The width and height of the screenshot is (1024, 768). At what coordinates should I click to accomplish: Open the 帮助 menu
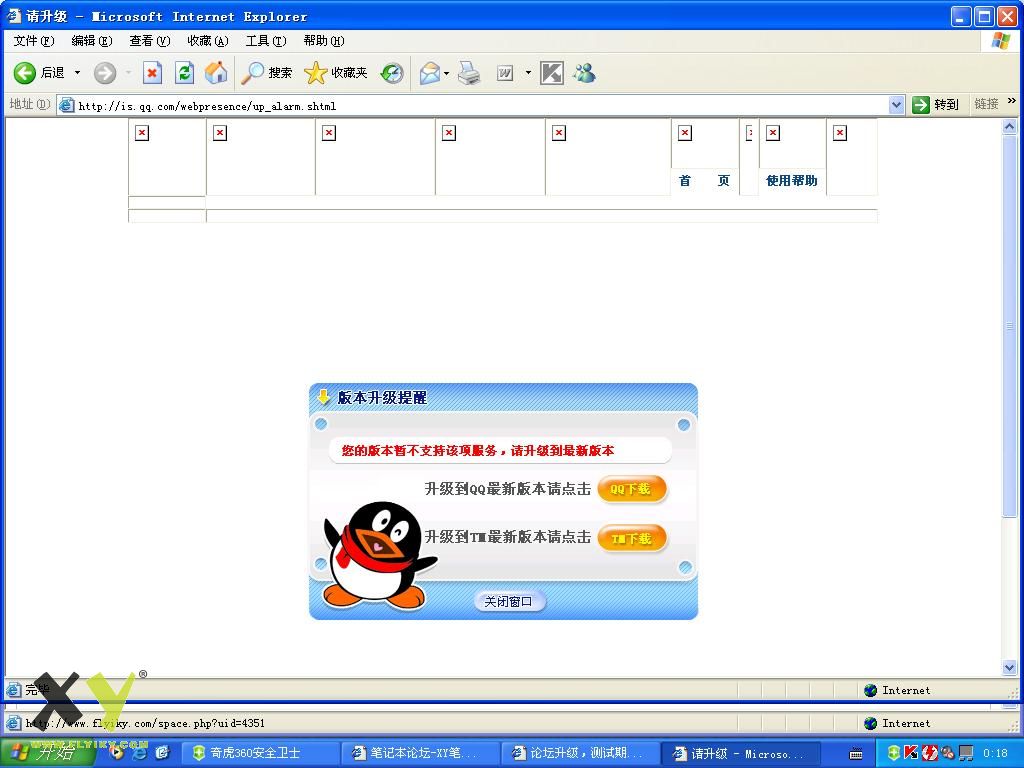(324, 40)
